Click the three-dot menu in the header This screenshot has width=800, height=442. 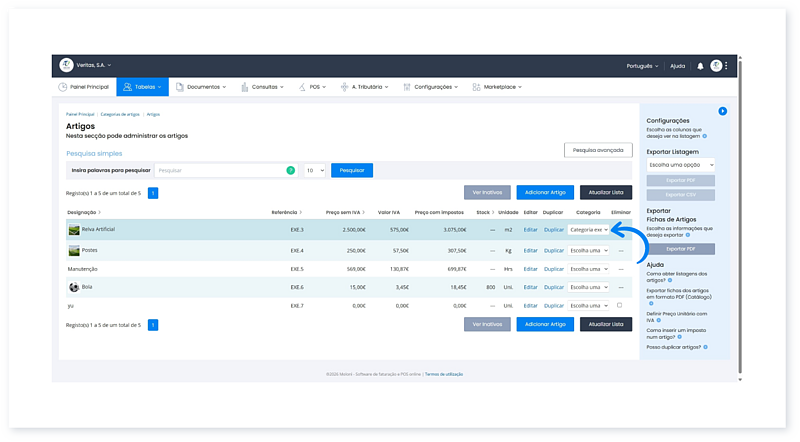(726, 66)
